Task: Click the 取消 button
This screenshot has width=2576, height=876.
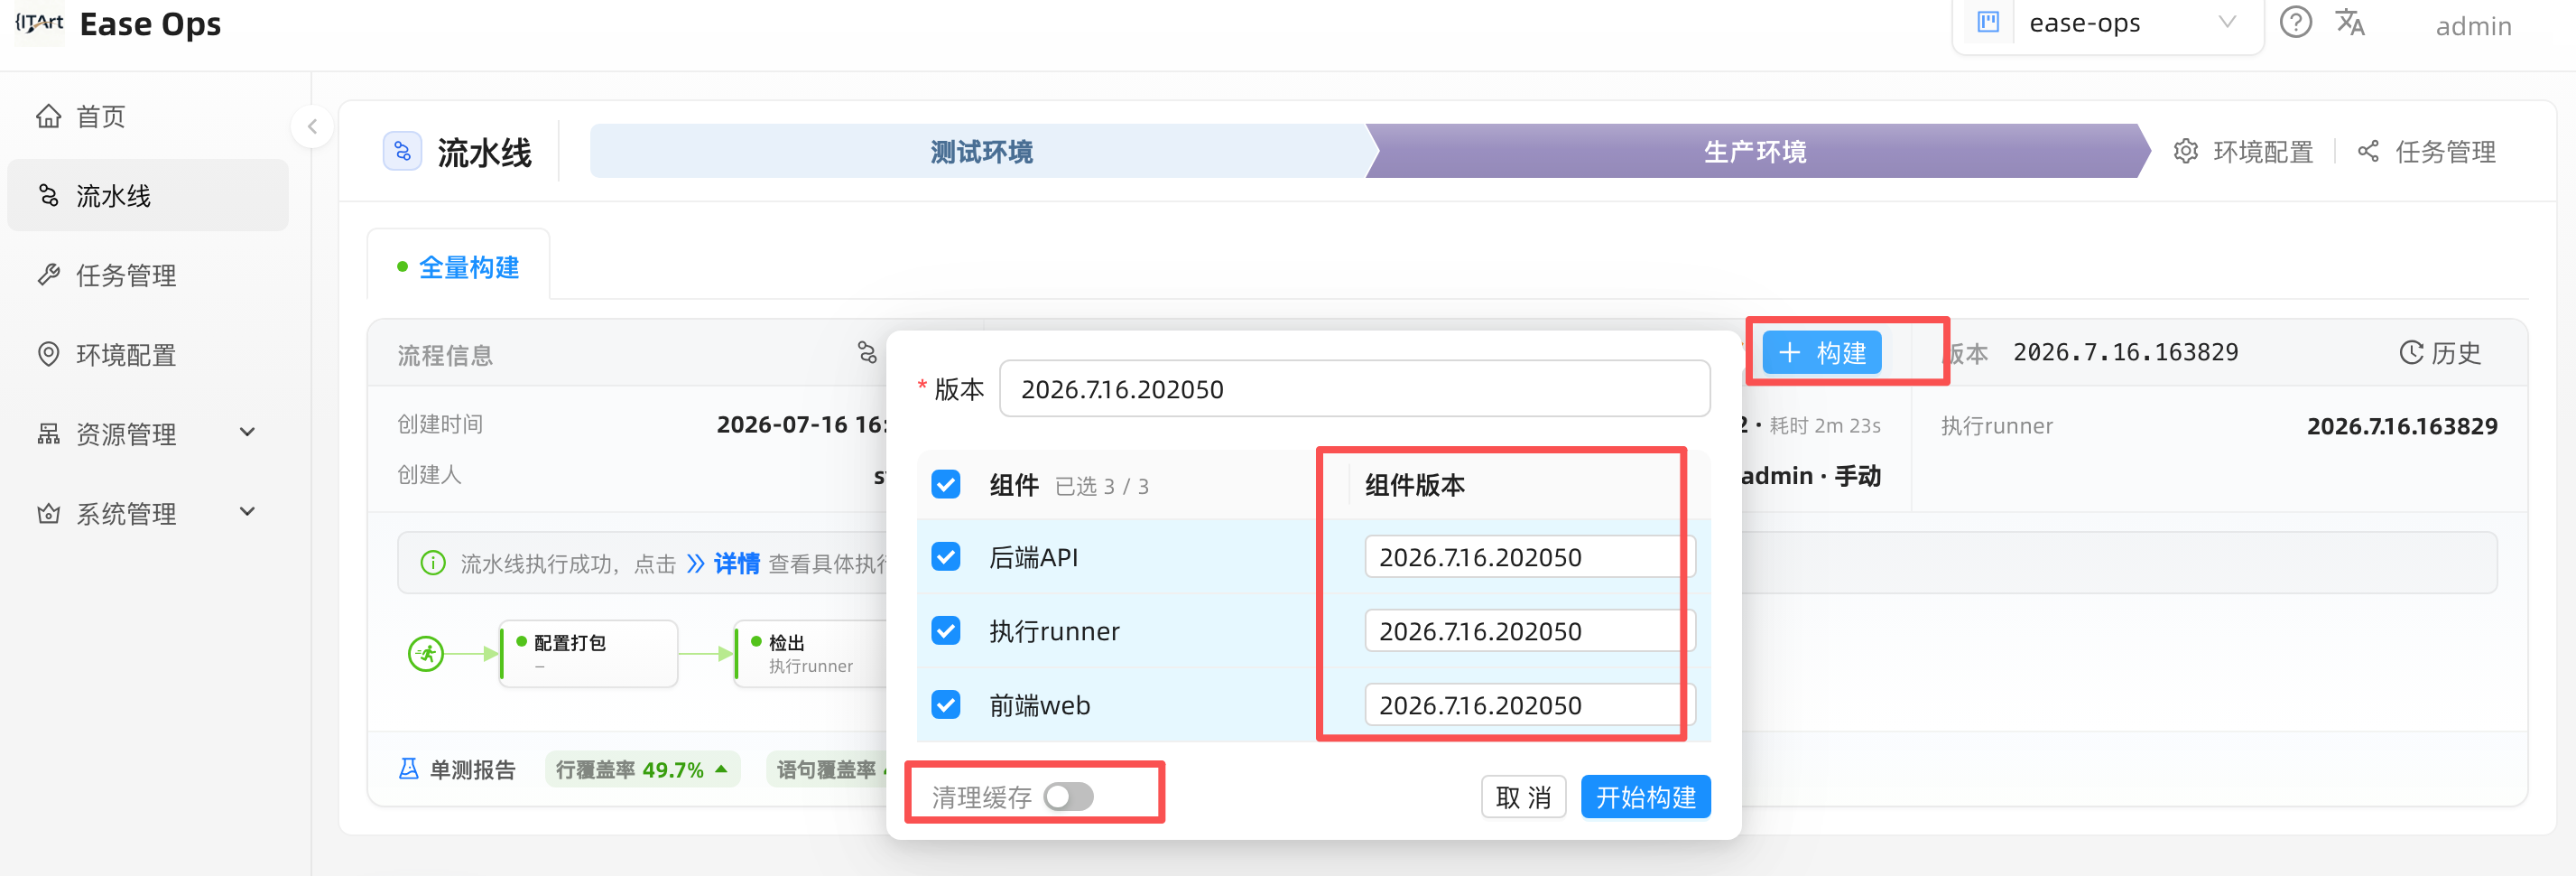Action: 1523,796
